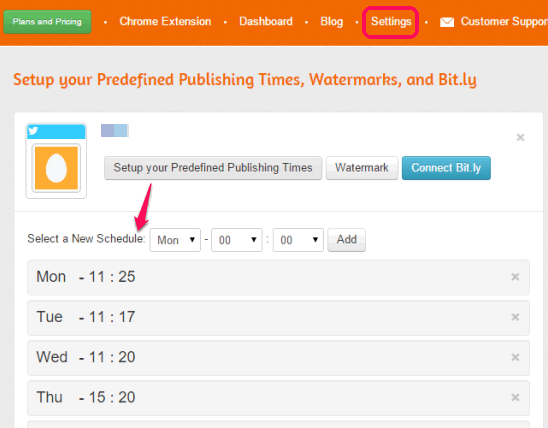Remove the Thu - 15 : 20 schedule entry

pyautogui.click(x=515, y=397)
